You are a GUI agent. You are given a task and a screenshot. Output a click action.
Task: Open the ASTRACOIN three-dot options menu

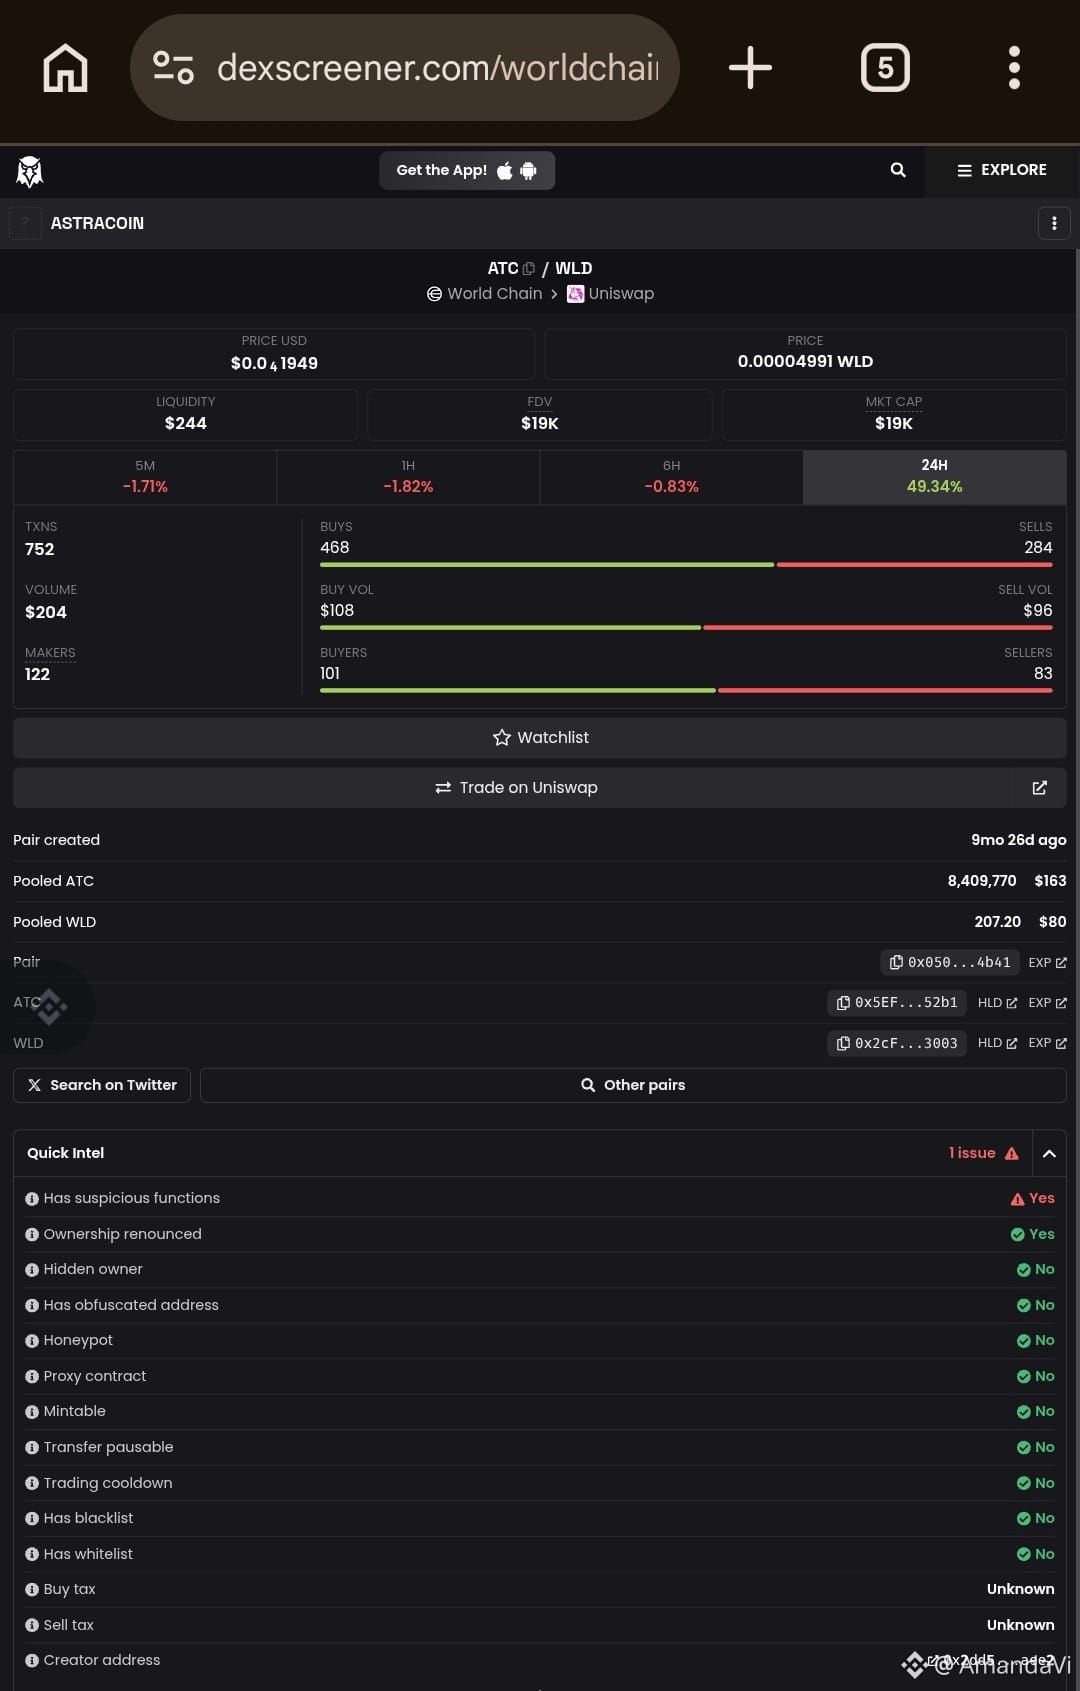(1054, 223)
